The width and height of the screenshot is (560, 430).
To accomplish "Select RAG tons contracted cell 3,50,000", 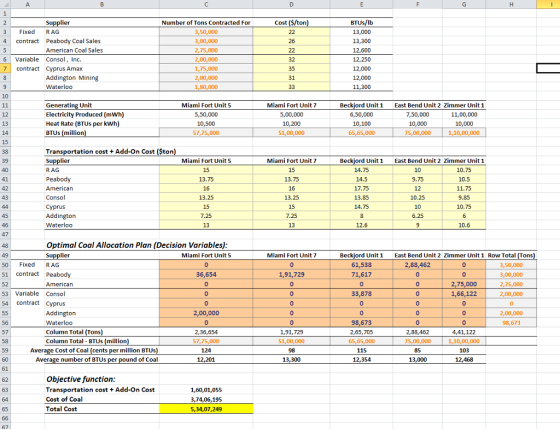I will [206, 32].
